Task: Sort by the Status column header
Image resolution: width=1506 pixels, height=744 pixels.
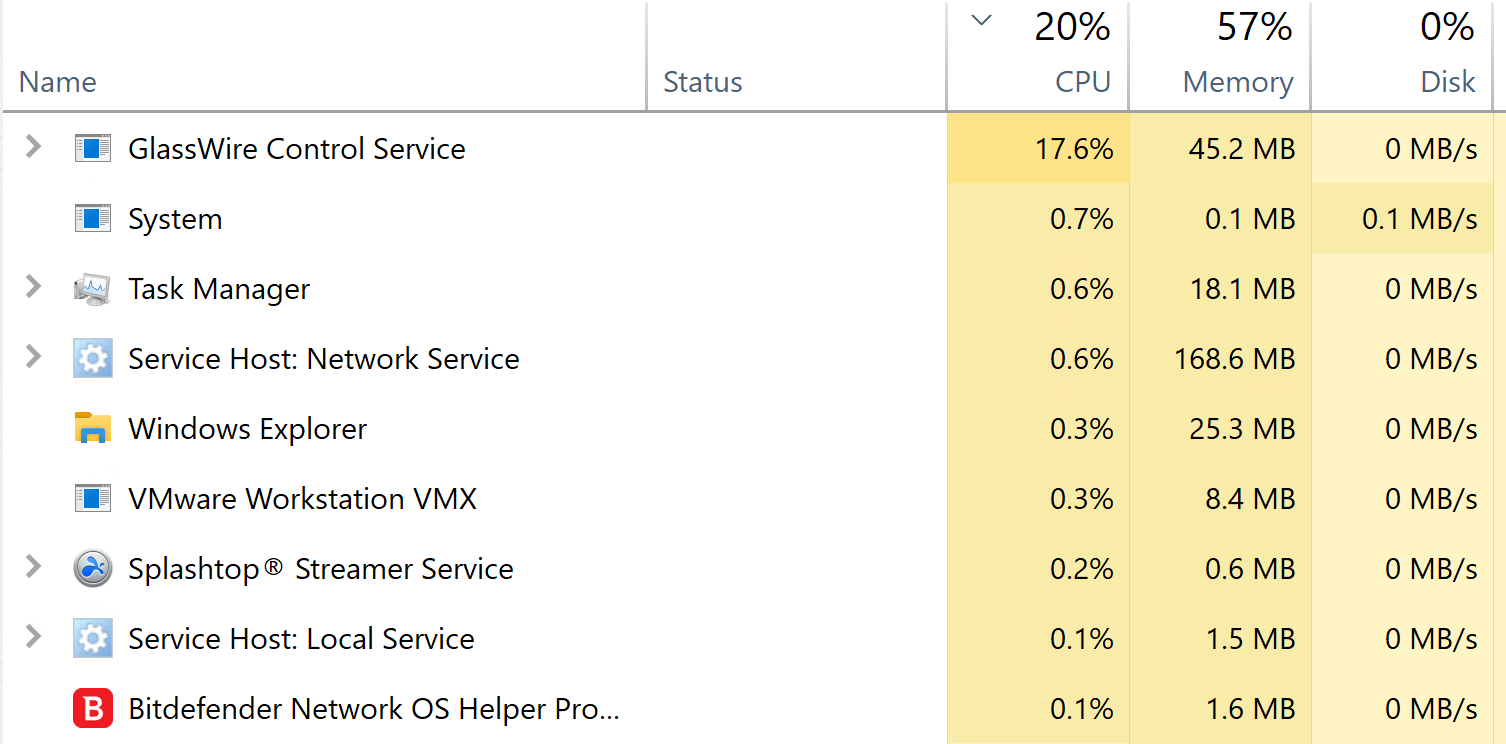Action: point(703,82)
